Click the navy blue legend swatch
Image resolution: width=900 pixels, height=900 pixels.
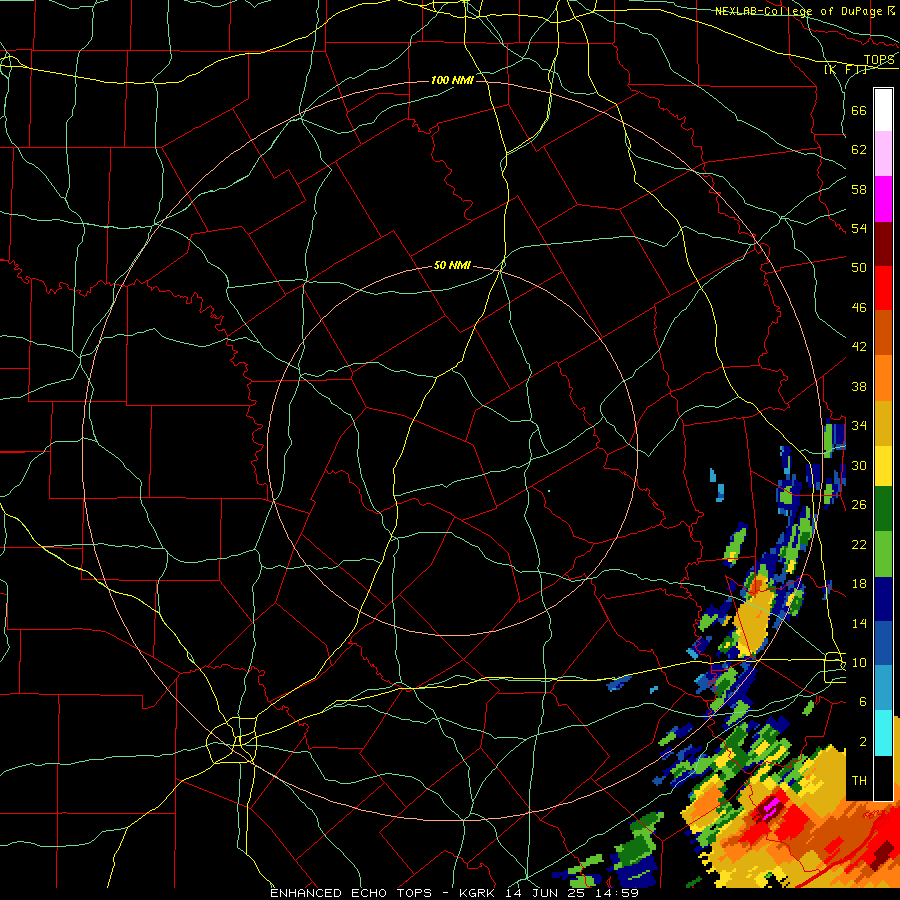pyautogui.click(x=883, y=599)
